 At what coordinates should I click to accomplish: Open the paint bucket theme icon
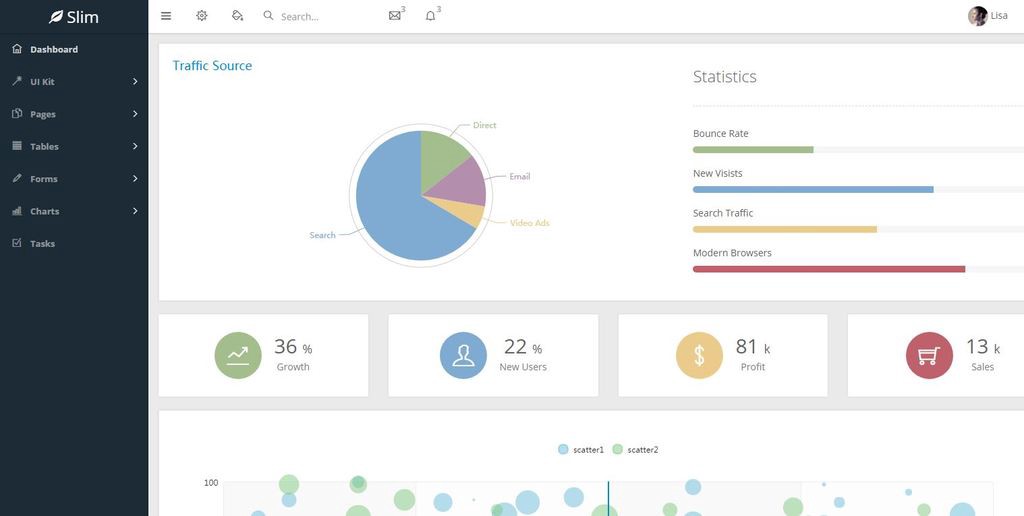pyautogui.click(x=238, y=16)
